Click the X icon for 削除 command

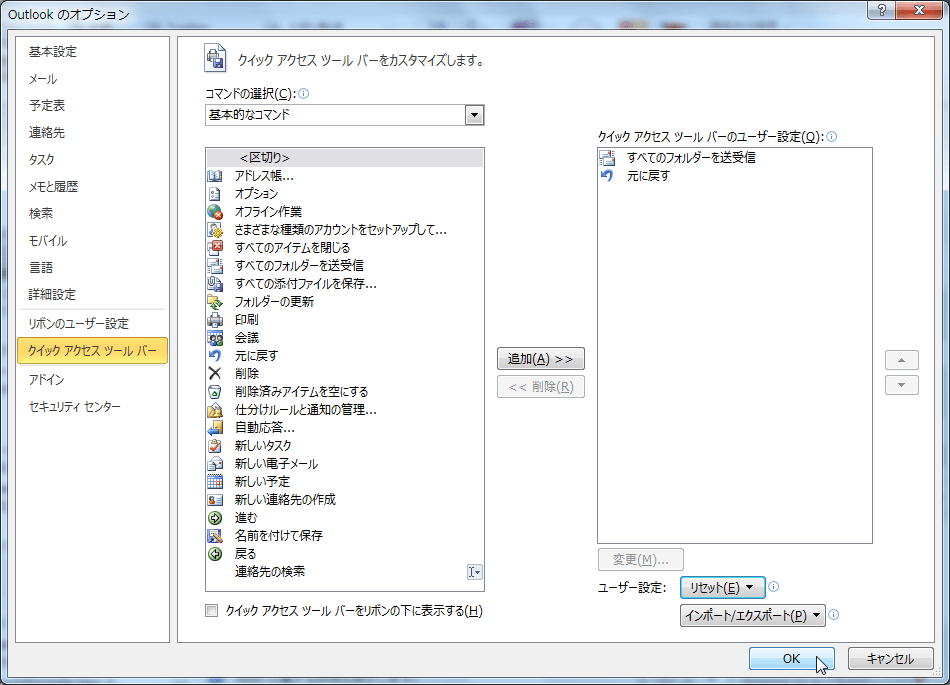click(x=215, y=374)
